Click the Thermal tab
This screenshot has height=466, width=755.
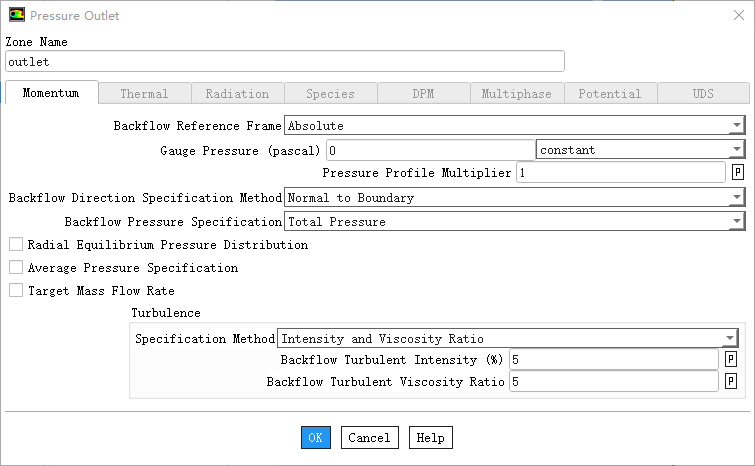(144, 94)
